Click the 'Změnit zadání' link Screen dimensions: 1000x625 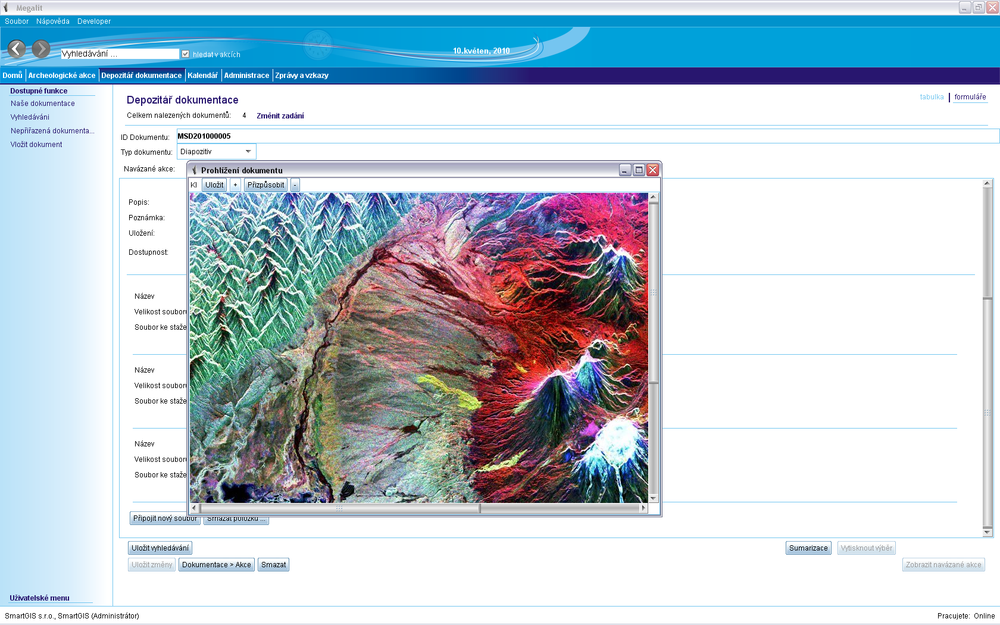click(x=280, y=116)
